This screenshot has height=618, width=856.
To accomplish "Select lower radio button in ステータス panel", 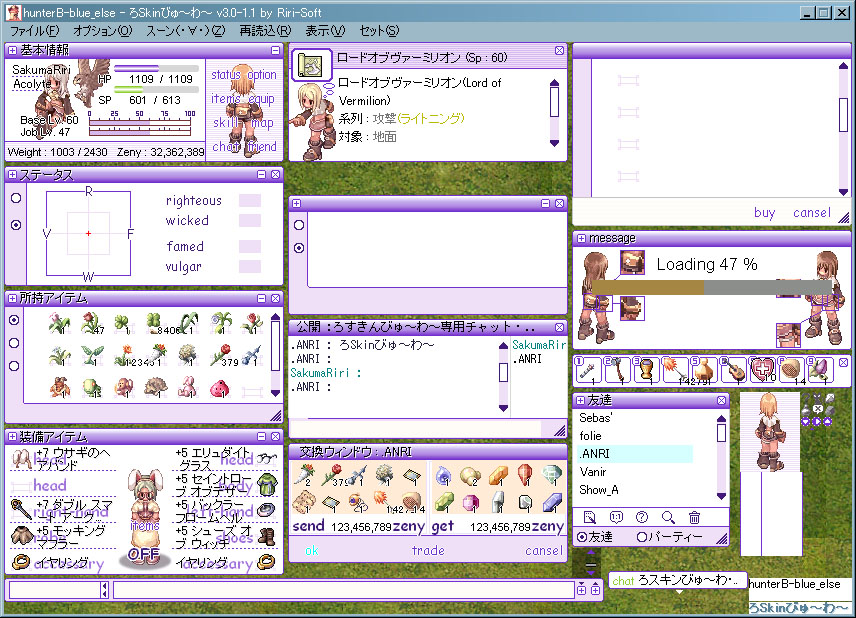I will (x=16, y=224).
